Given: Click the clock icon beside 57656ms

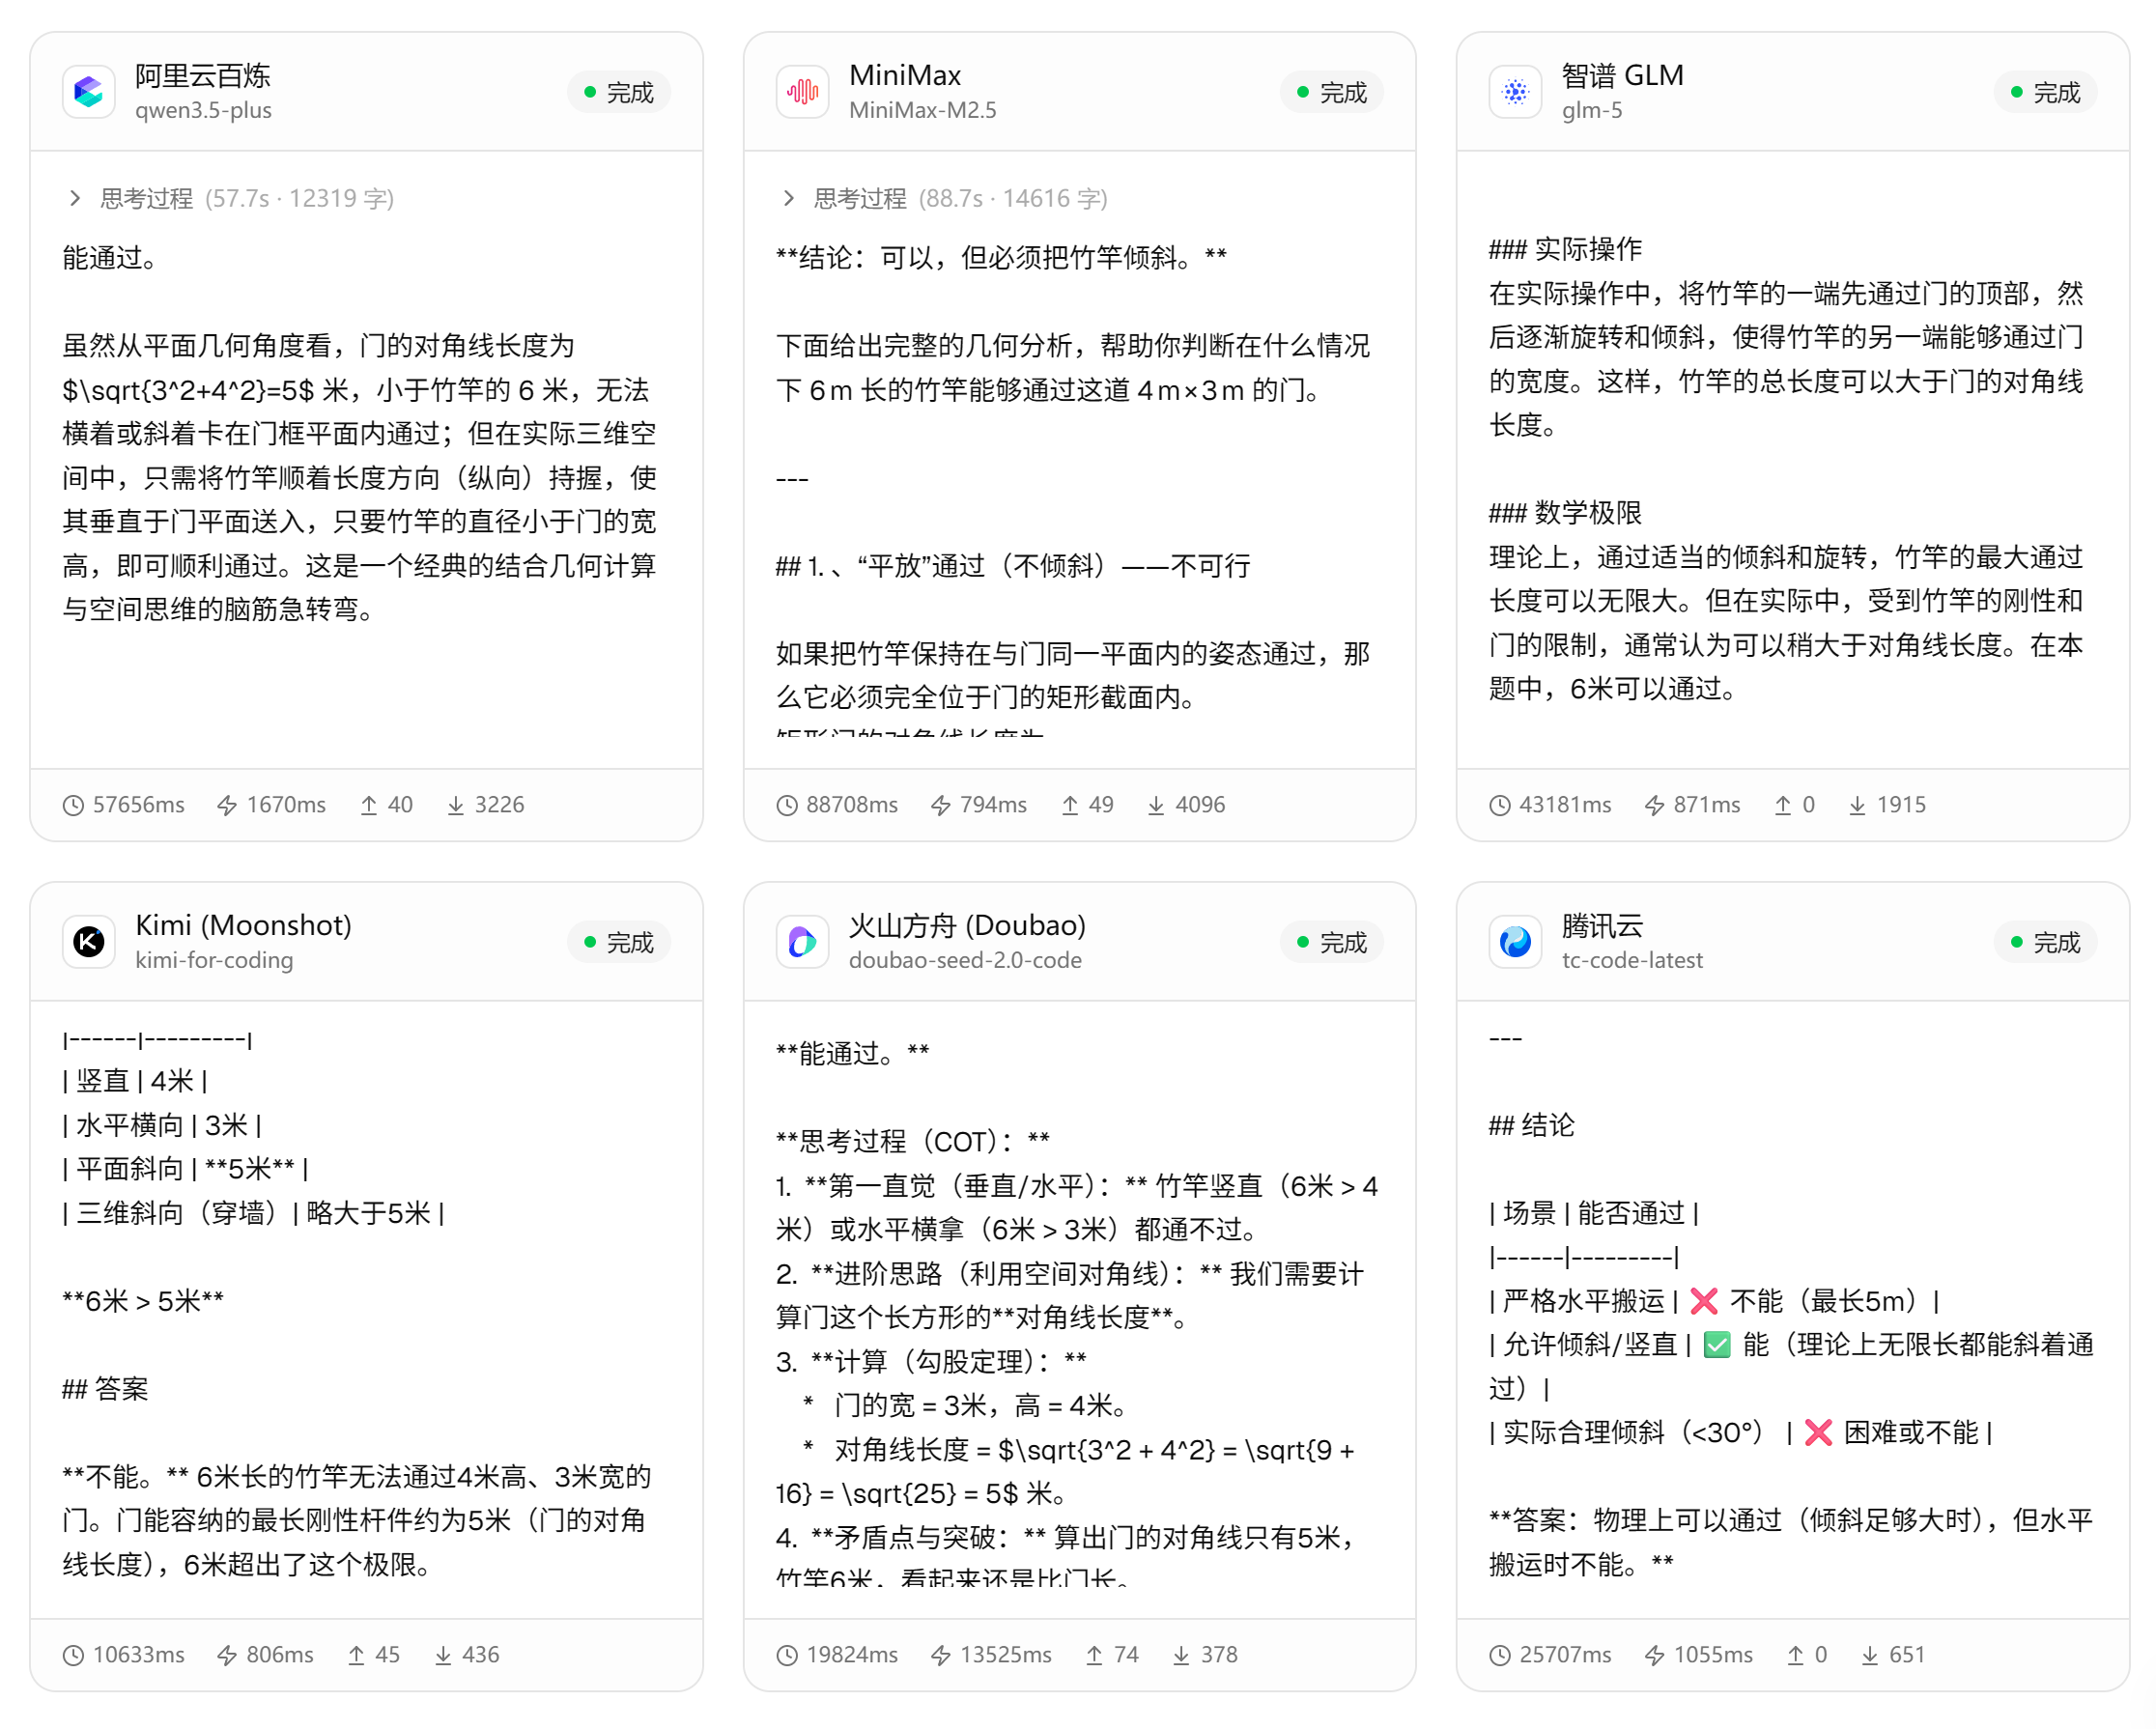Looking at the screenshot, I should pyautogui.click(x=73, y=805).
